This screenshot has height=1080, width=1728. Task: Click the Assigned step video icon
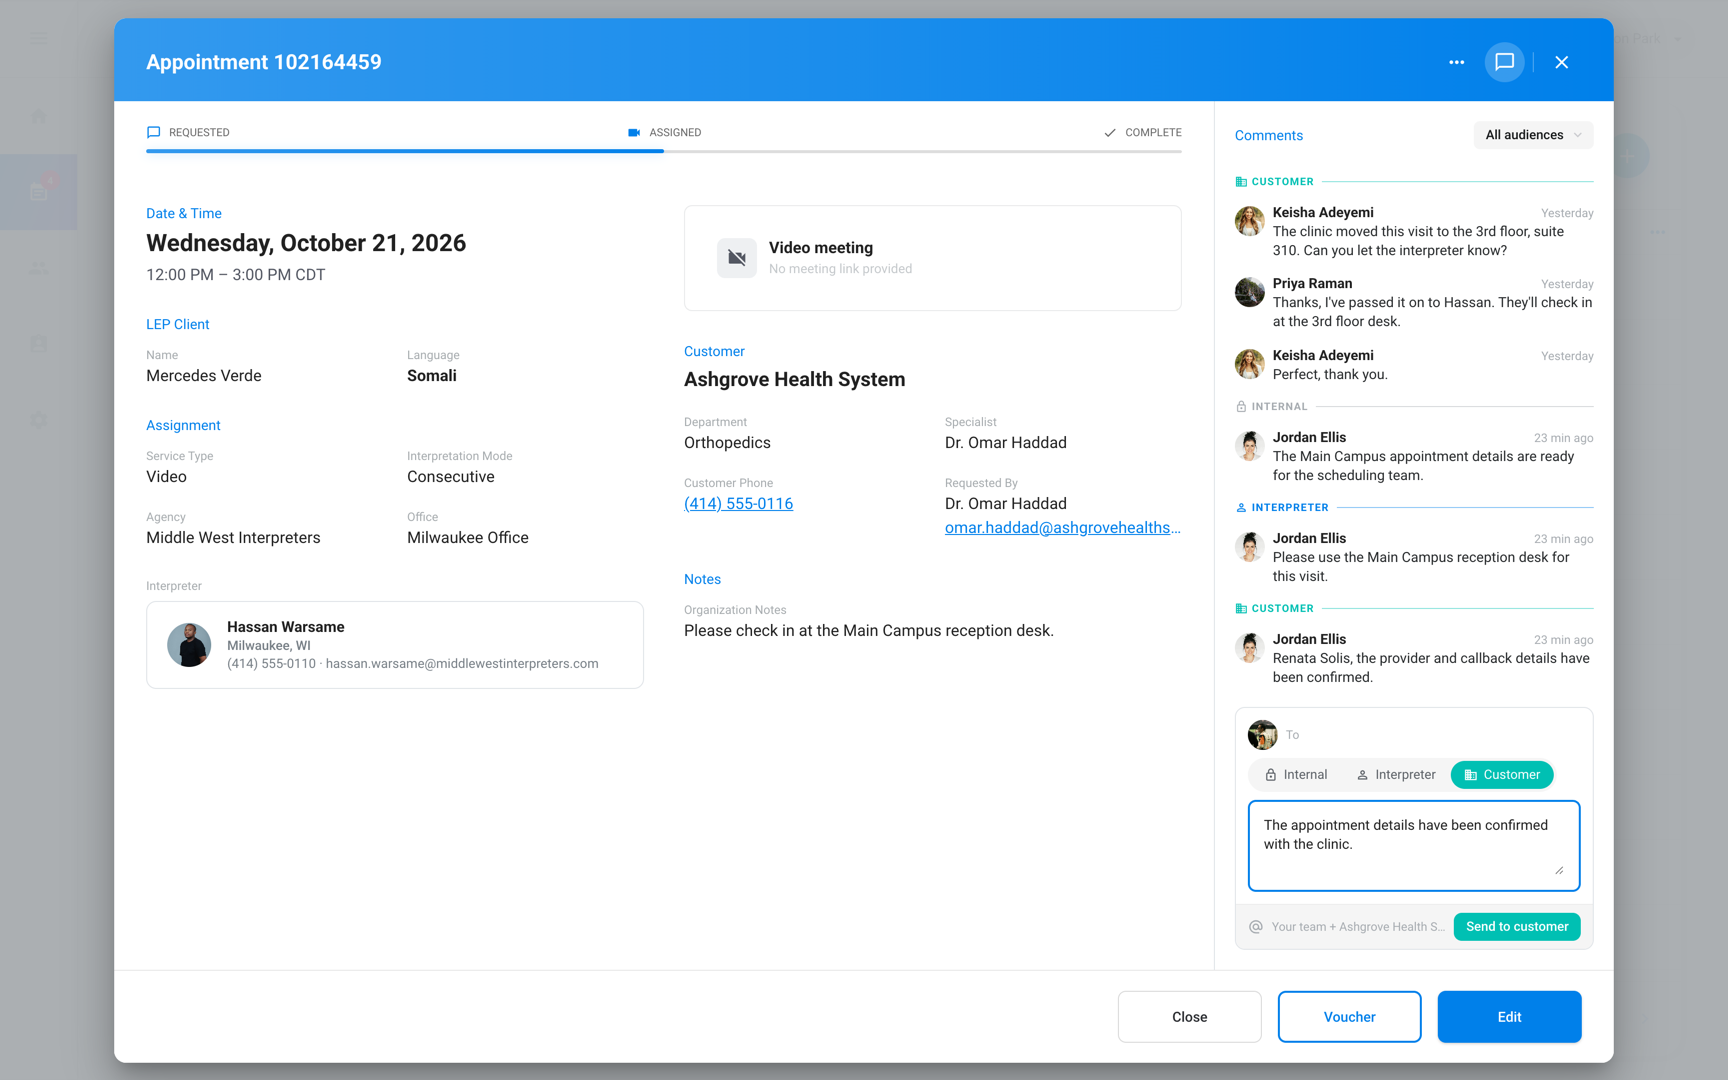pos(634,132)
